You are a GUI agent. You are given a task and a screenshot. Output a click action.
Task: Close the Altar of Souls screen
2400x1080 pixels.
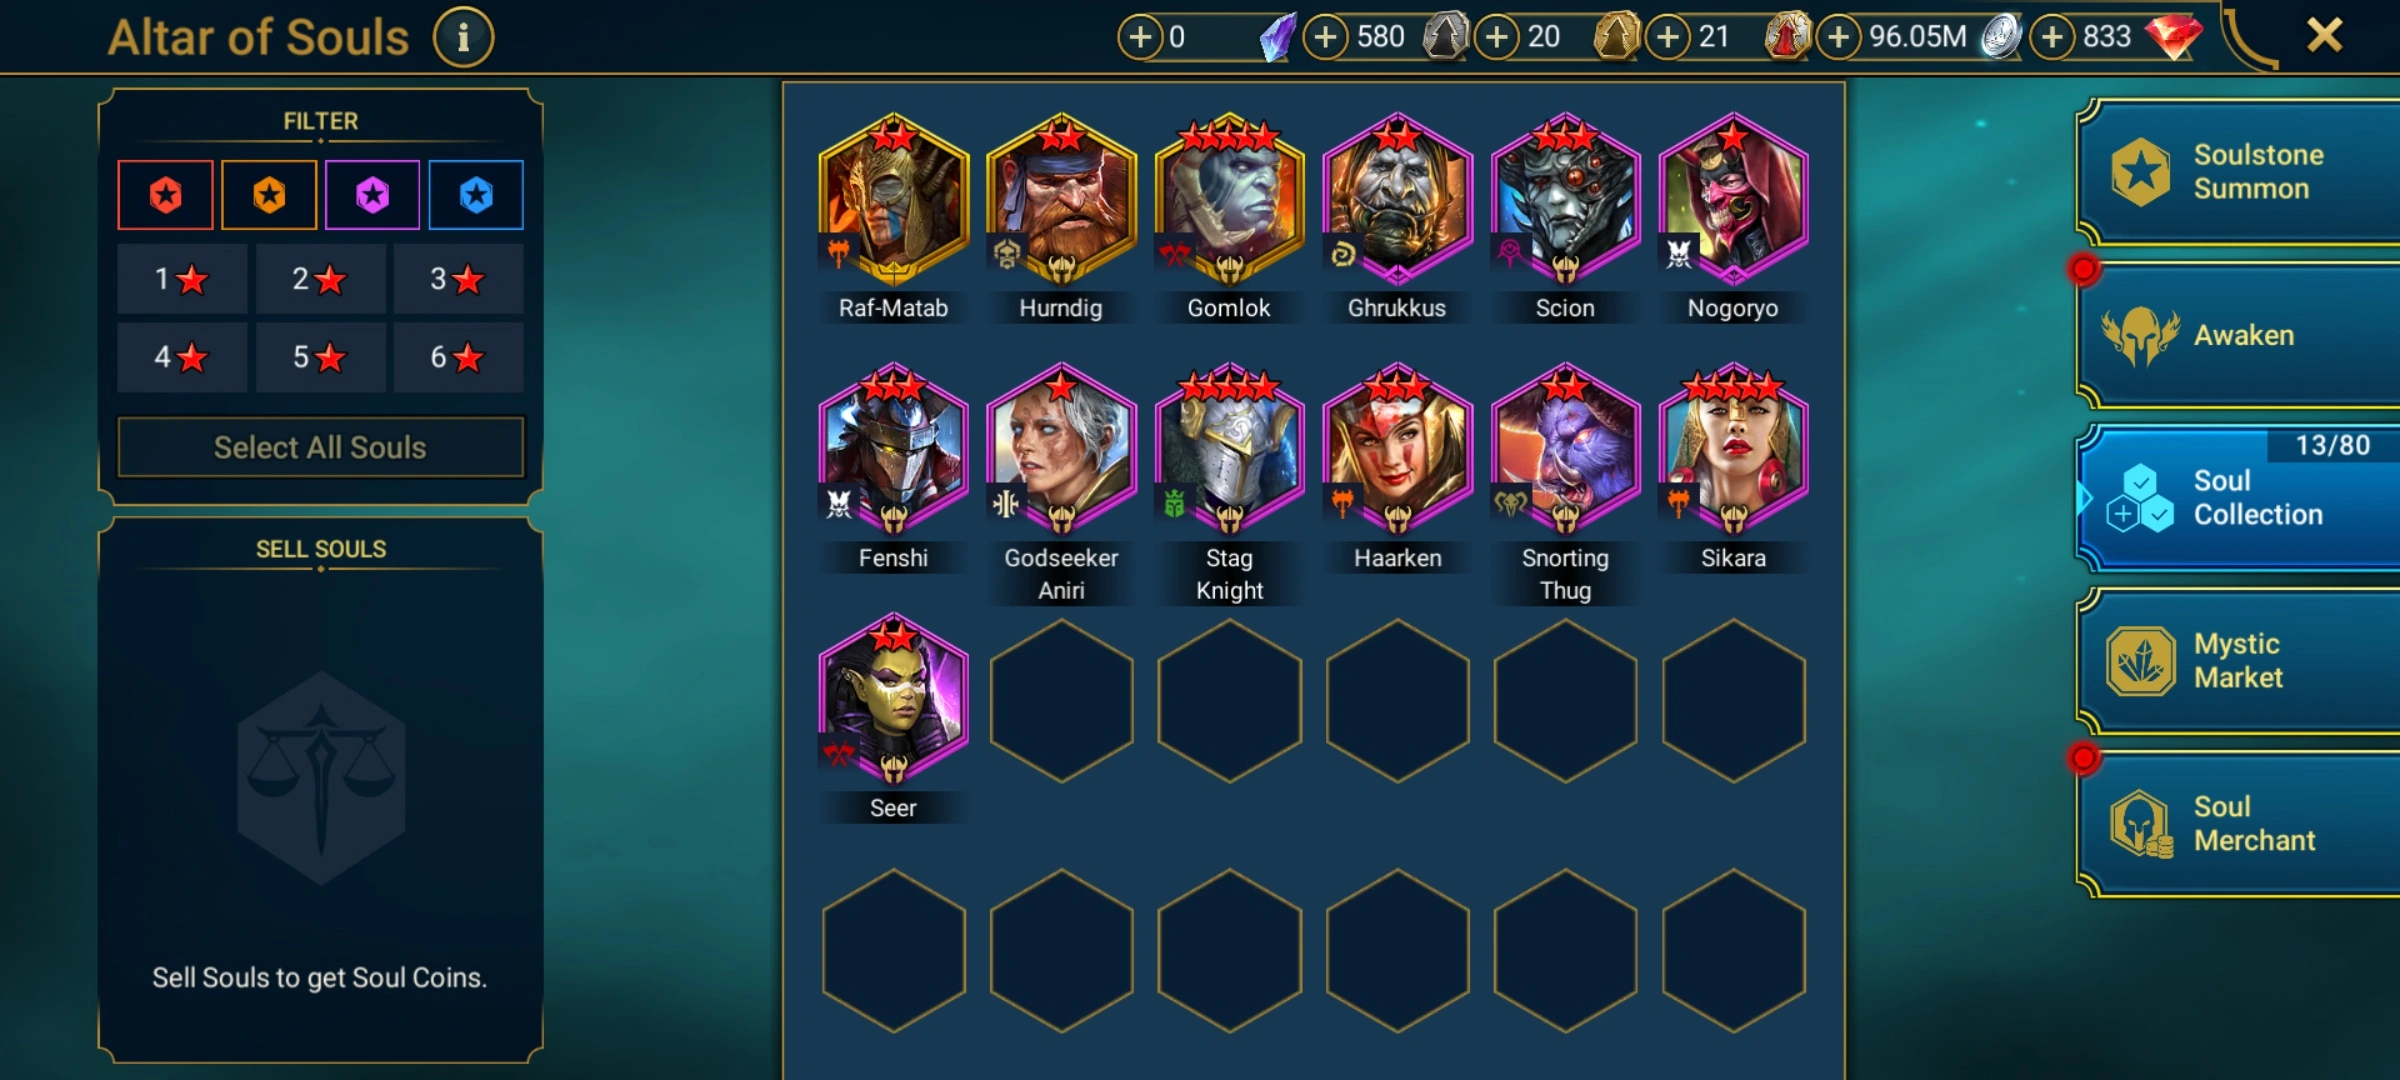[x=2325, y=36]
